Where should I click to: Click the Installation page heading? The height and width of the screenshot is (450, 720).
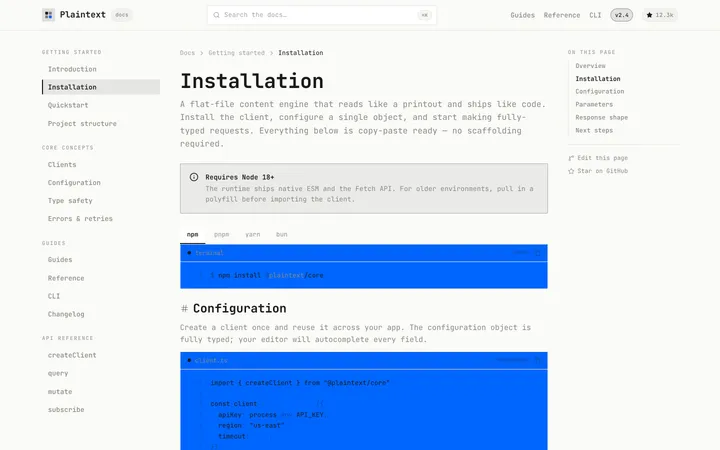252,81
